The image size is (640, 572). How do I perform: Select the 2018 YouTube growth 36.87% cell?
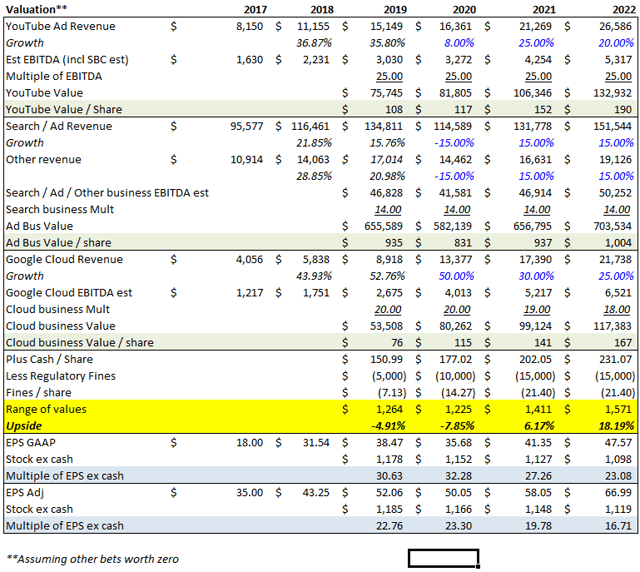click(314, 43)
